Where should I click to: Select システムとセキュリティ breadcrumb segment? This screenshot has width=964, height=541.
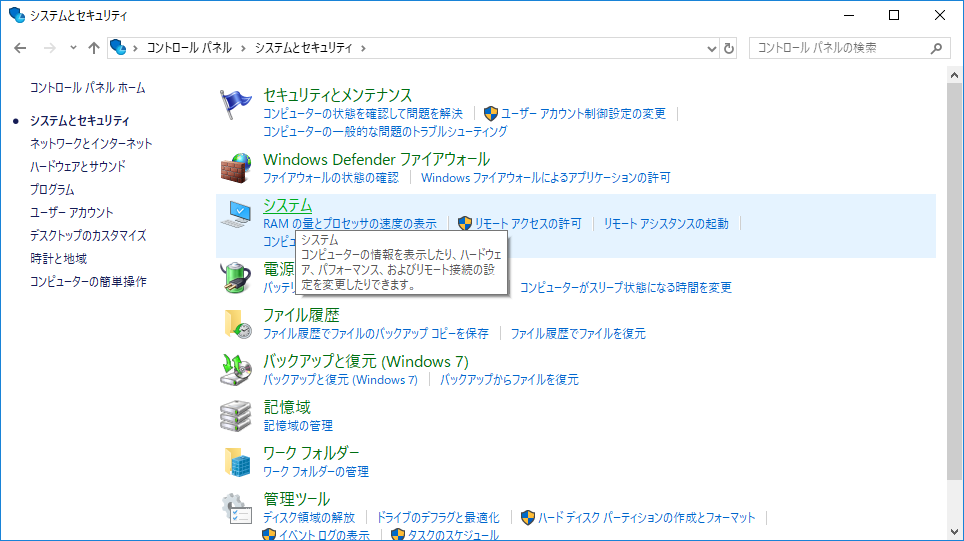point(303,48)
